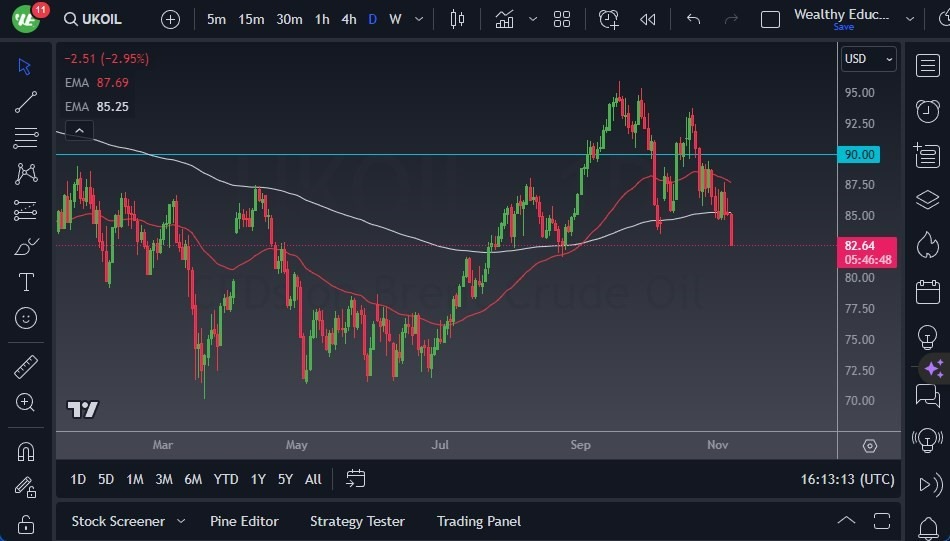Set the date range to YTD
The image size is (950, 541).
(x=226, y=479)
